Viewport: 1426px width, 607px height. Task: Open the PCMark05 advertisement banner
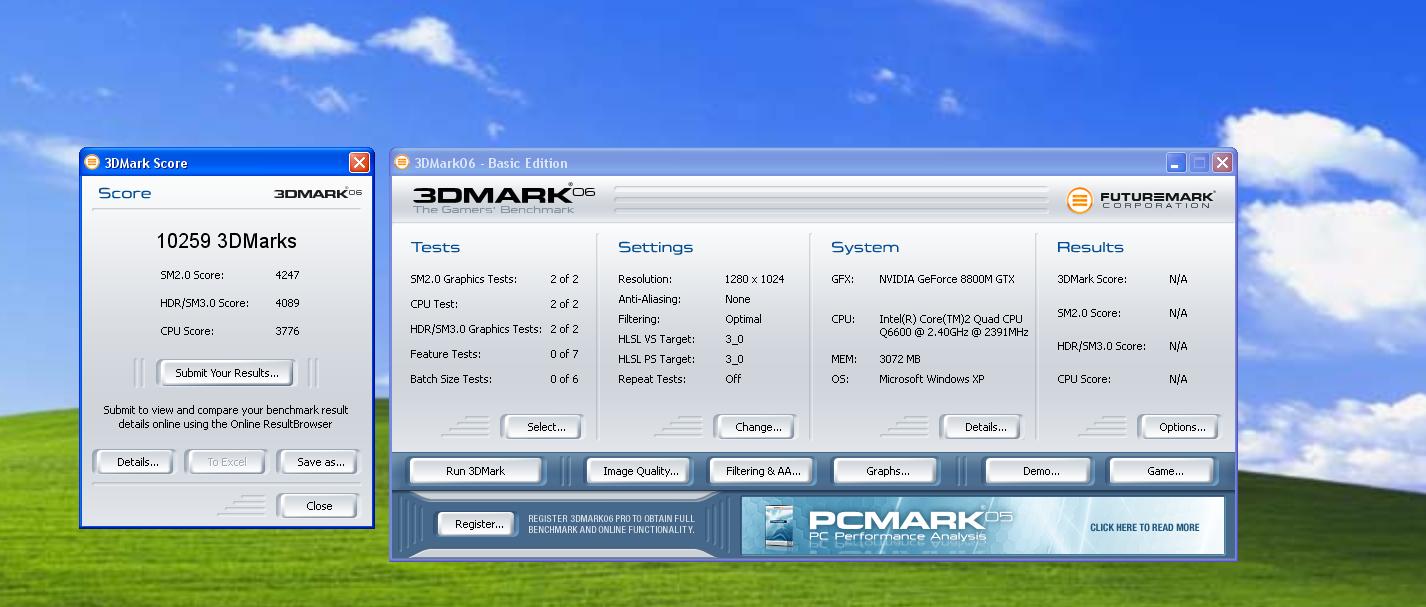click(x=983, y=526)
